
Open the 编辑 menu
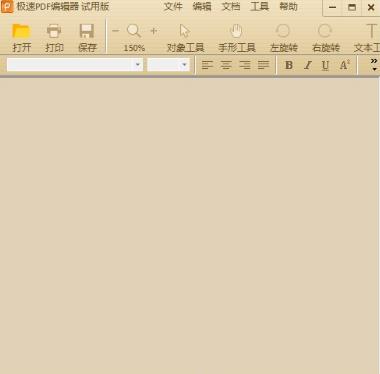pos(202,7)
